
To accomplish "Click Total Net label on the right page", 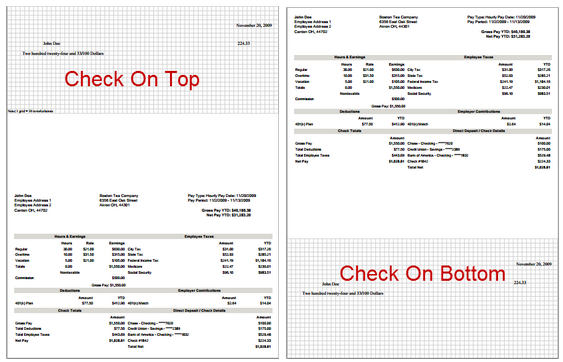I will (x=415, y=167).
